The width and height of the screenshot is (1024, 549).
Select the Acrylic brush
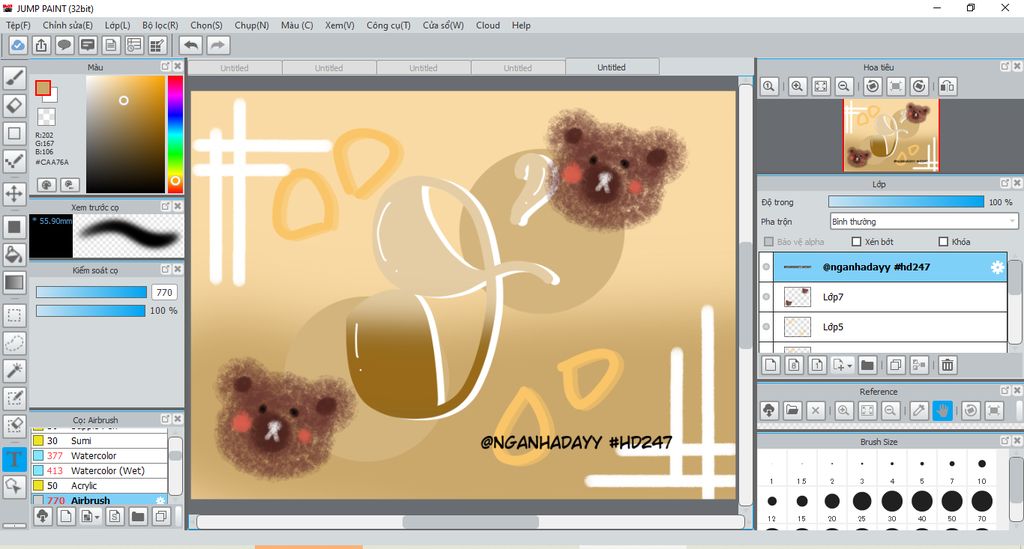[99, 486]
